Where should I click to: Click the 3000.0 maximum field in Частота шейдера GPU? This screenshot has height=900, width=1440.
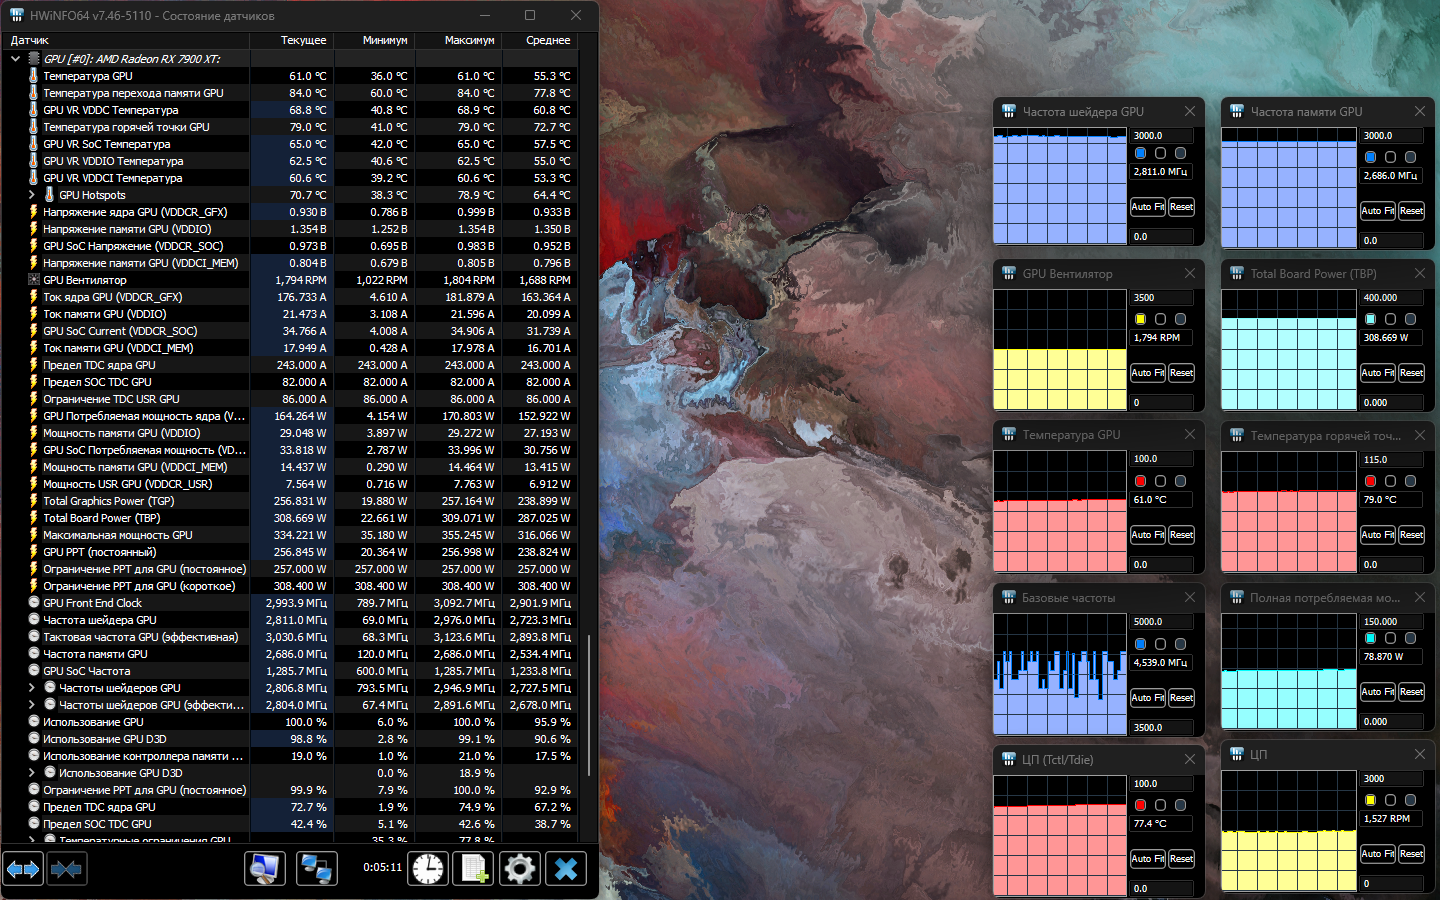pos(1162,136)
